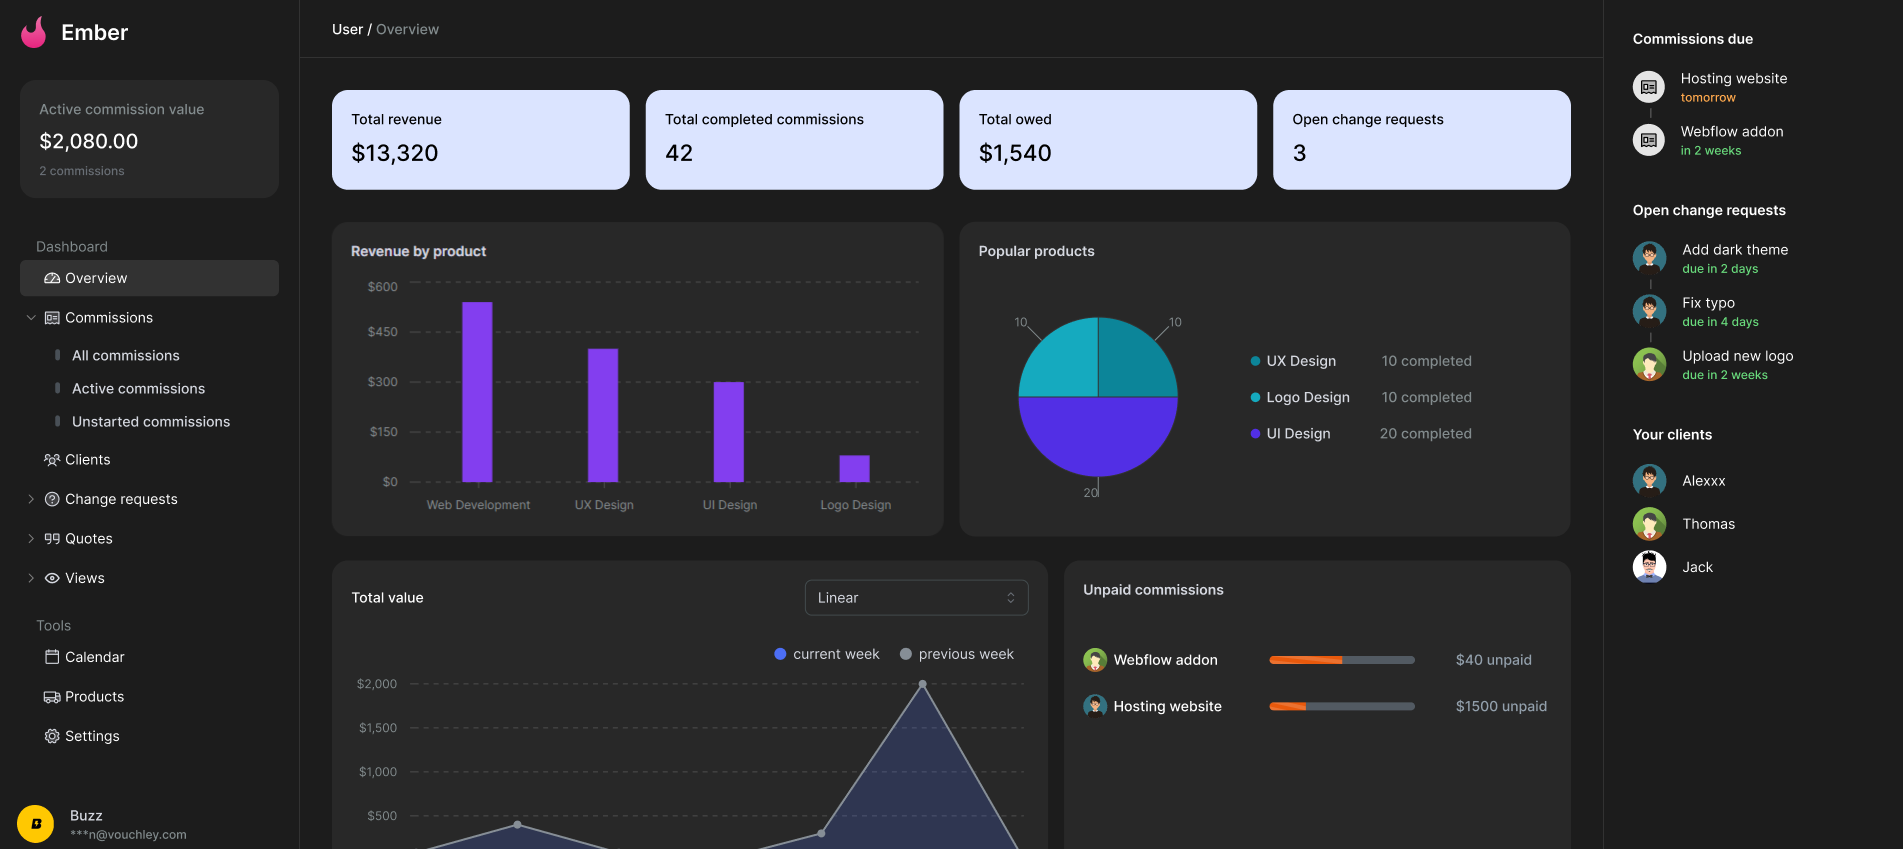Select the Overview menu item
Viewport: 1903px width, 849px height.
149,278
